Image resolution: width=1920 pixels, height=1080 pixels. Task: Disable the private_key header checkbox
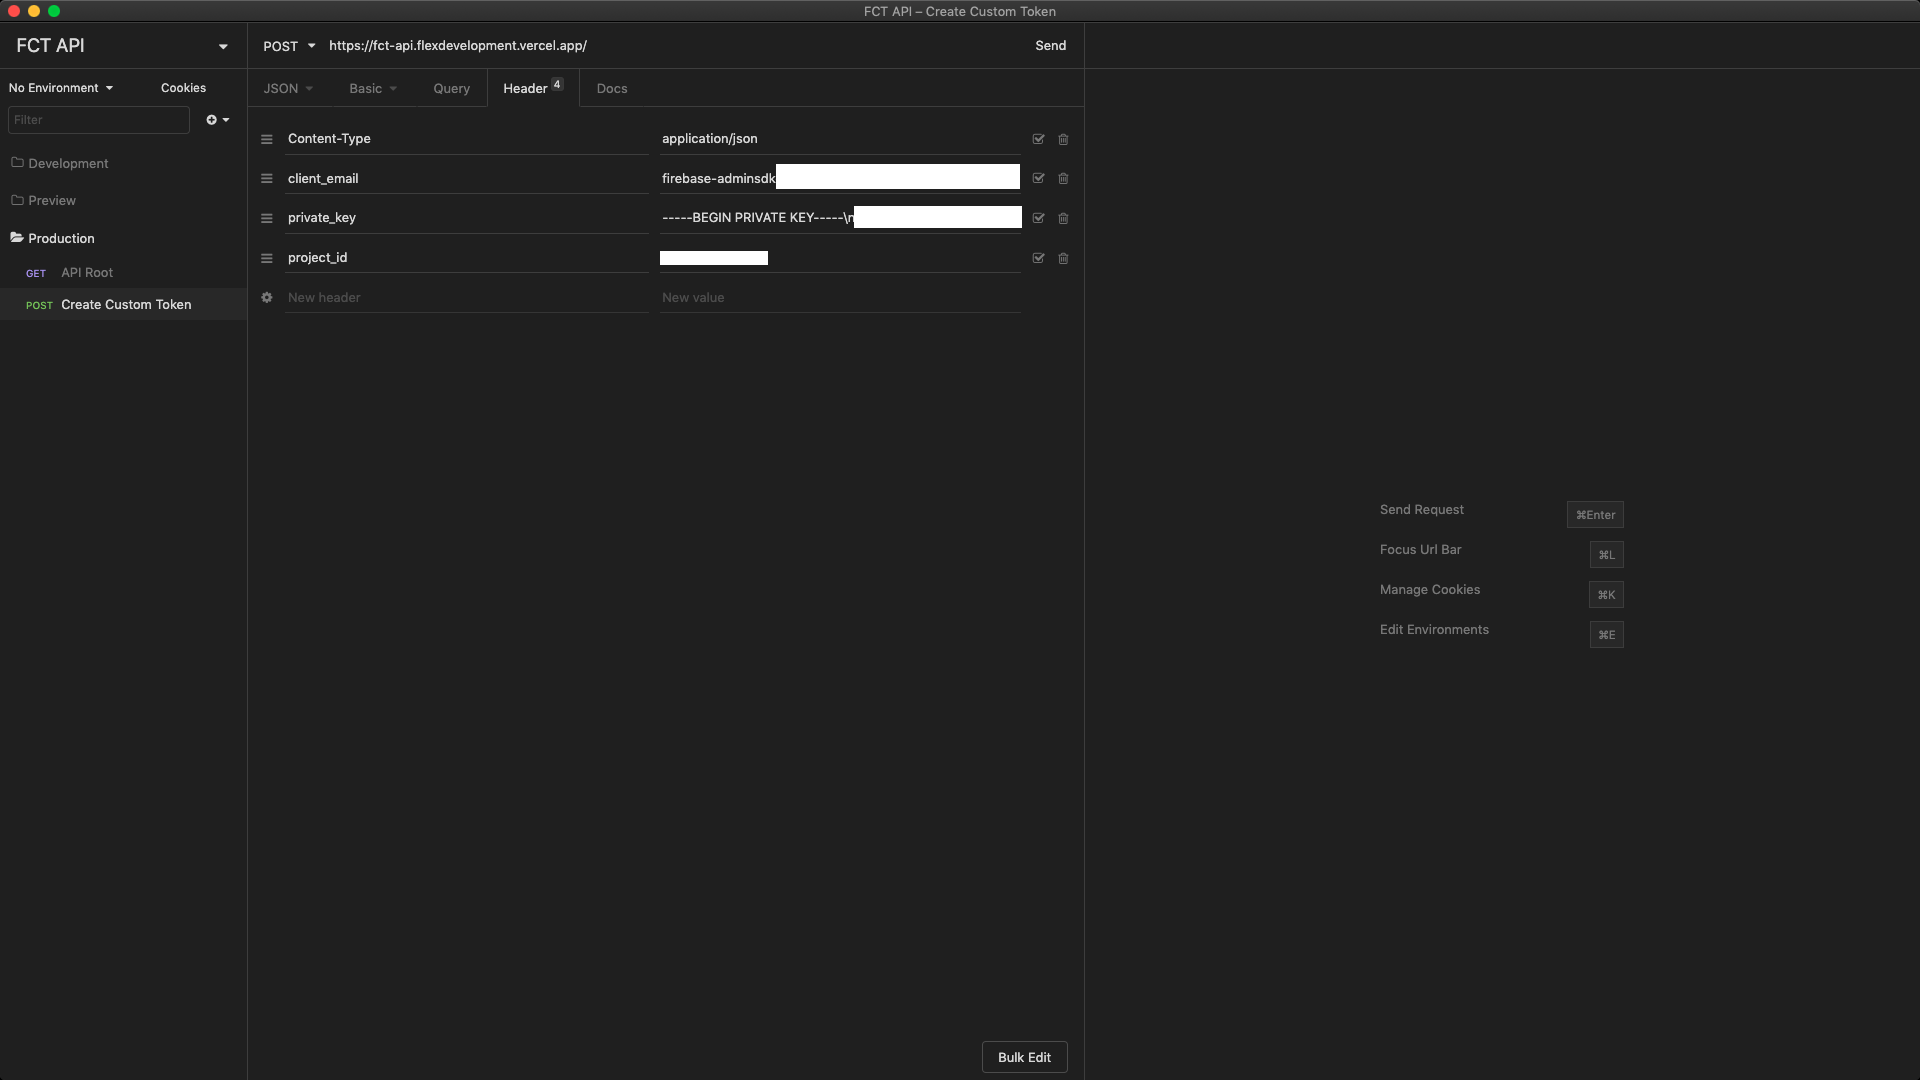(x=1038, y=218)
